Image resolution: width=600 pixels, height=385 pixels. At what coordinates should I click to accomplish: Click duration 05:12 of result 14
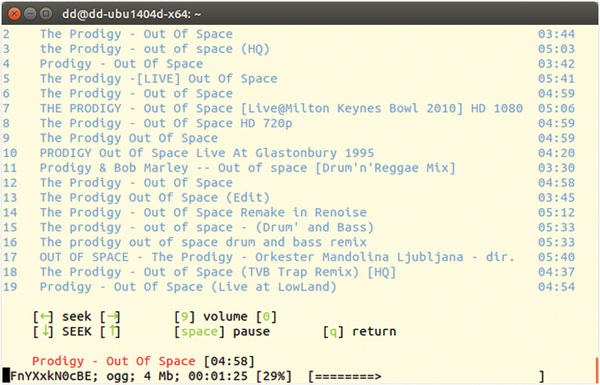[x=556, y=212]
